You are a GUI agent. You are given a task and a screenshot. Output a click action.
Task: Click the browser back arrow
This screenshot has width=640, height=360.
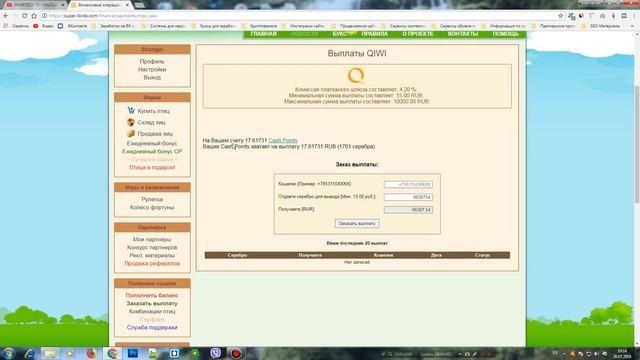pyautogui.click(x=6, y=16)
